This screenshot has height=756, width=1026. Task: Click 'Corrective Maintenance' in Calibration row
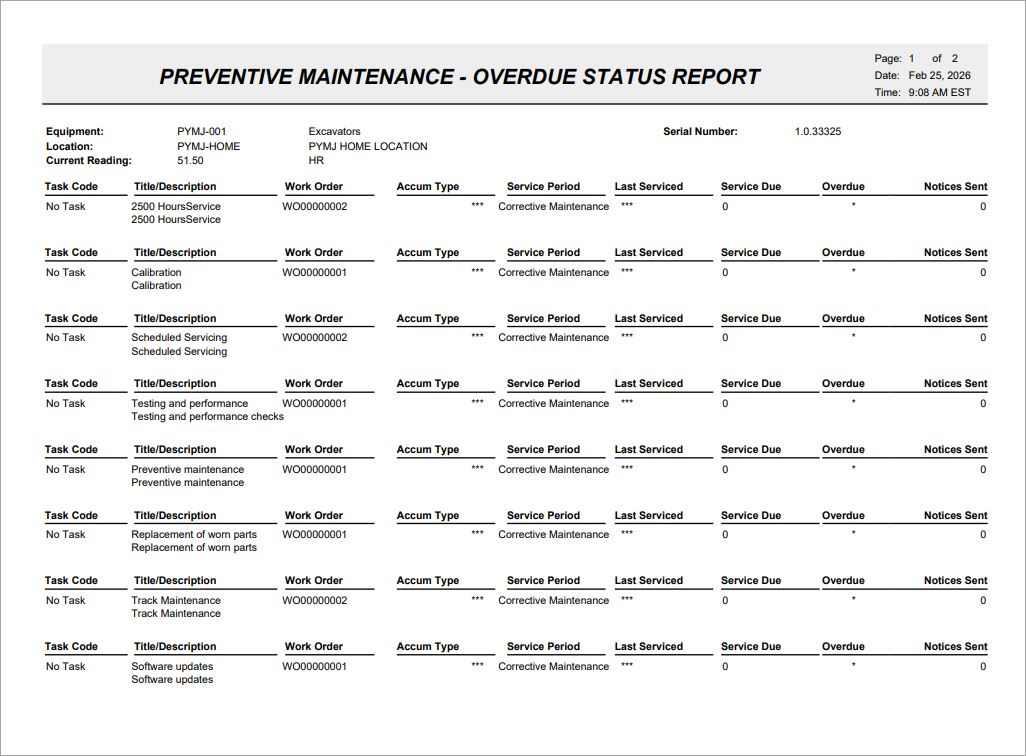pyautogui.click(x=553, y=272)
